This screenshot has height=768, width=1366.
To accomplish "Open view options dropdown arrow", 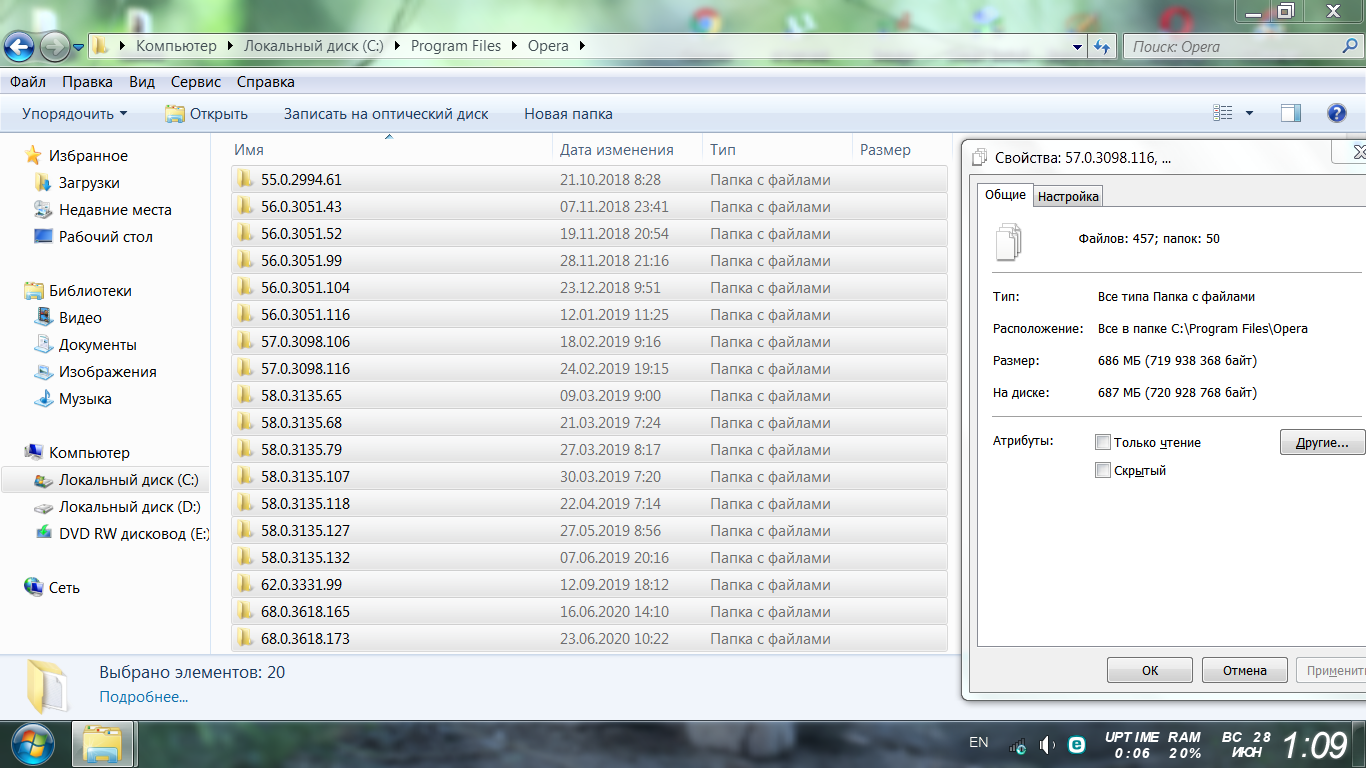I will (x=1249, y=113).
